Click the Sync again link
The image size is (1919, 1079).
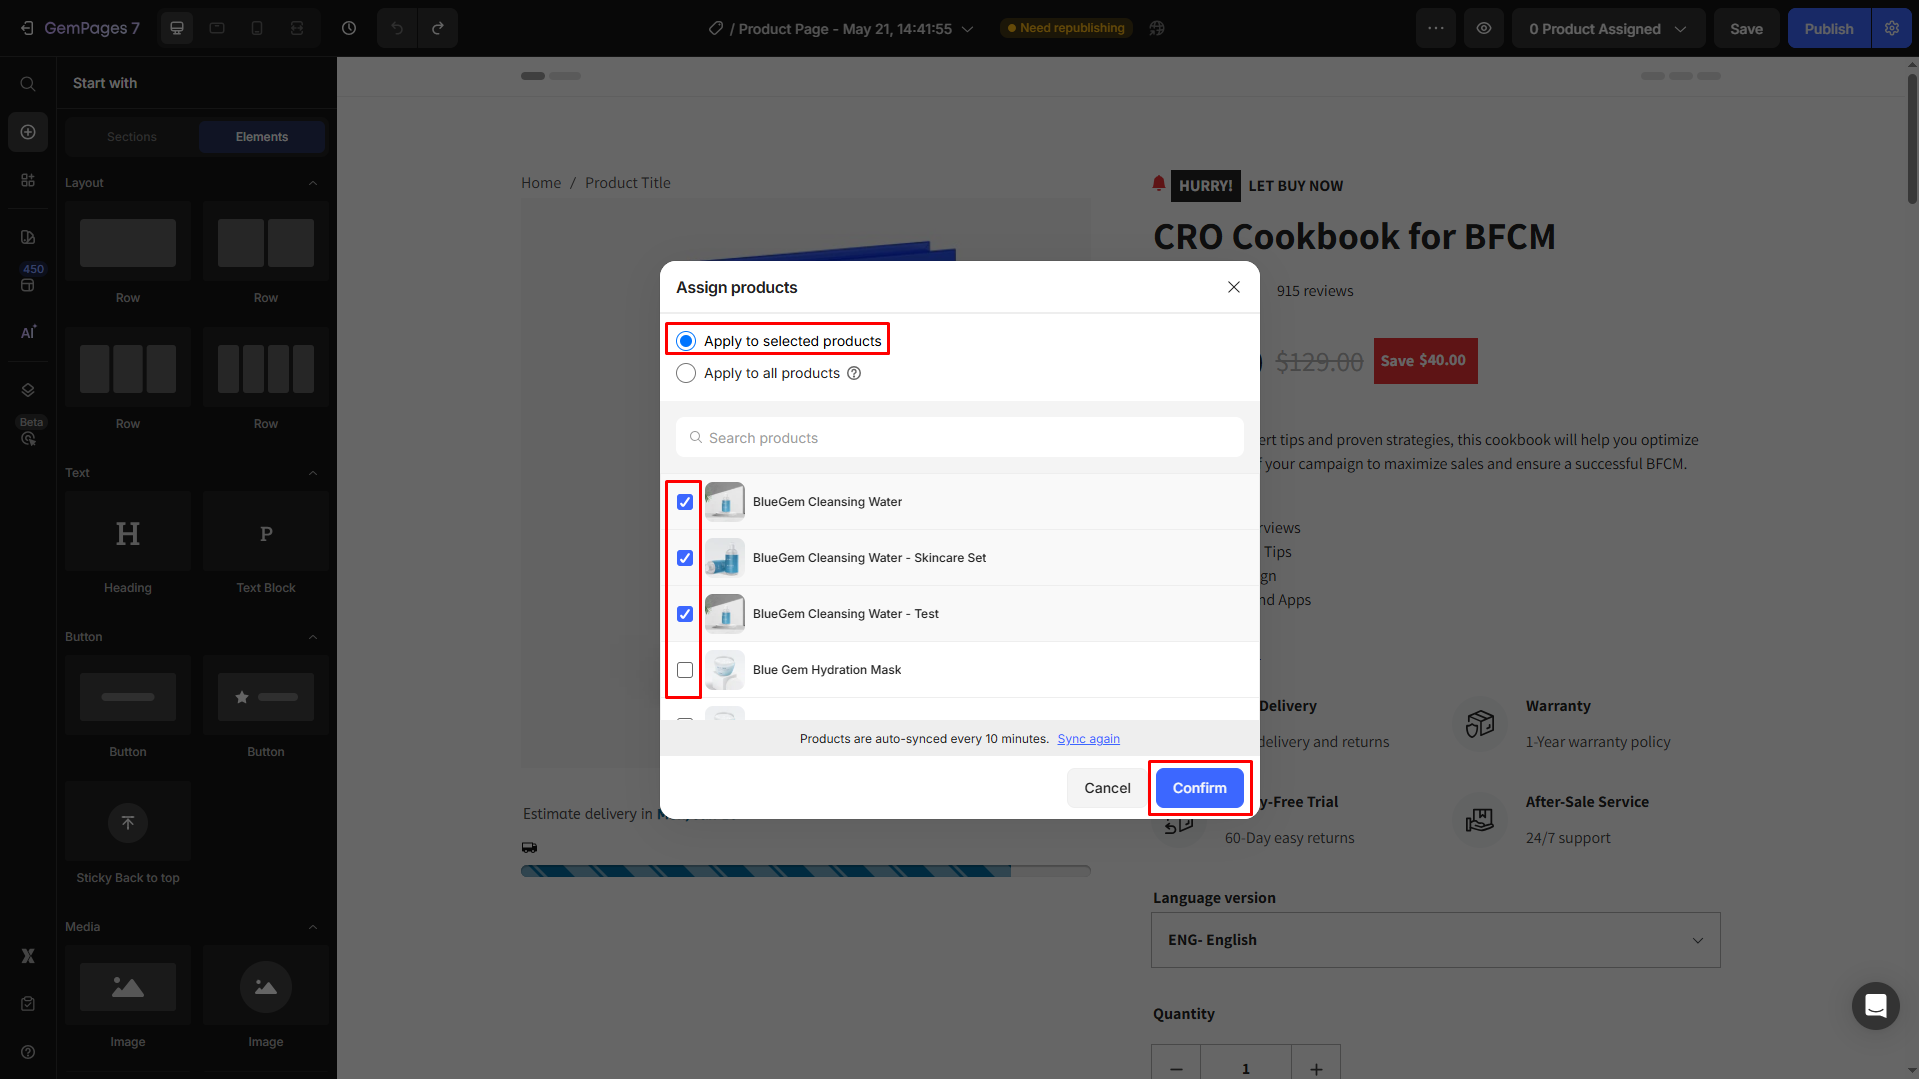point(1088,738)
